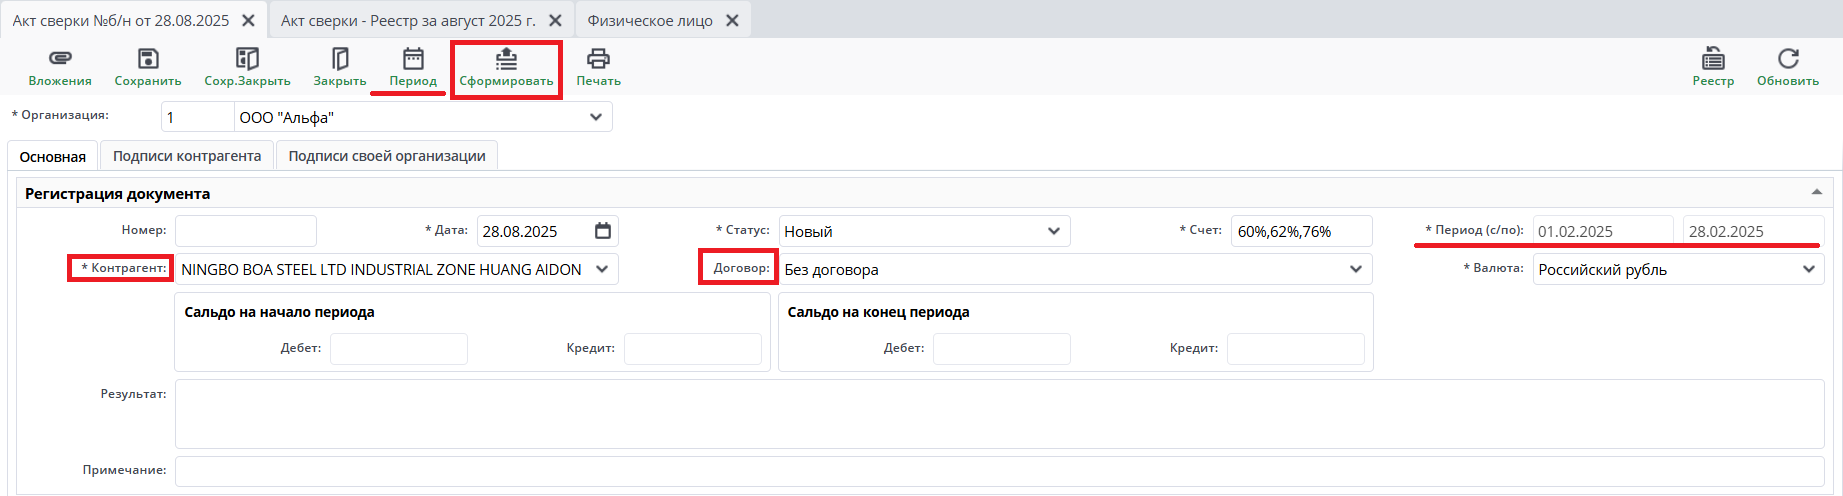The height and width of the screenshot is (496, 1843).
Task: Expand the Валюта currency dropdown
Action: tap(1808, 269)
